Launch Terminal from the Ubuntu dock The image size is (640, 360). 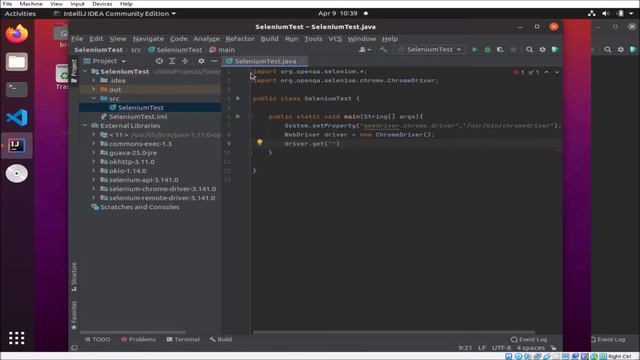(17, 89)
